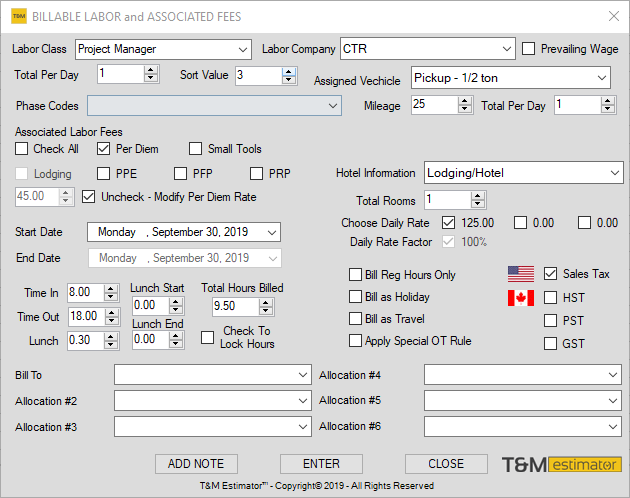The image size is (630, 498).
Task: Tick the second 0.00 daily rate checkbox
Action: pos(520,223)
